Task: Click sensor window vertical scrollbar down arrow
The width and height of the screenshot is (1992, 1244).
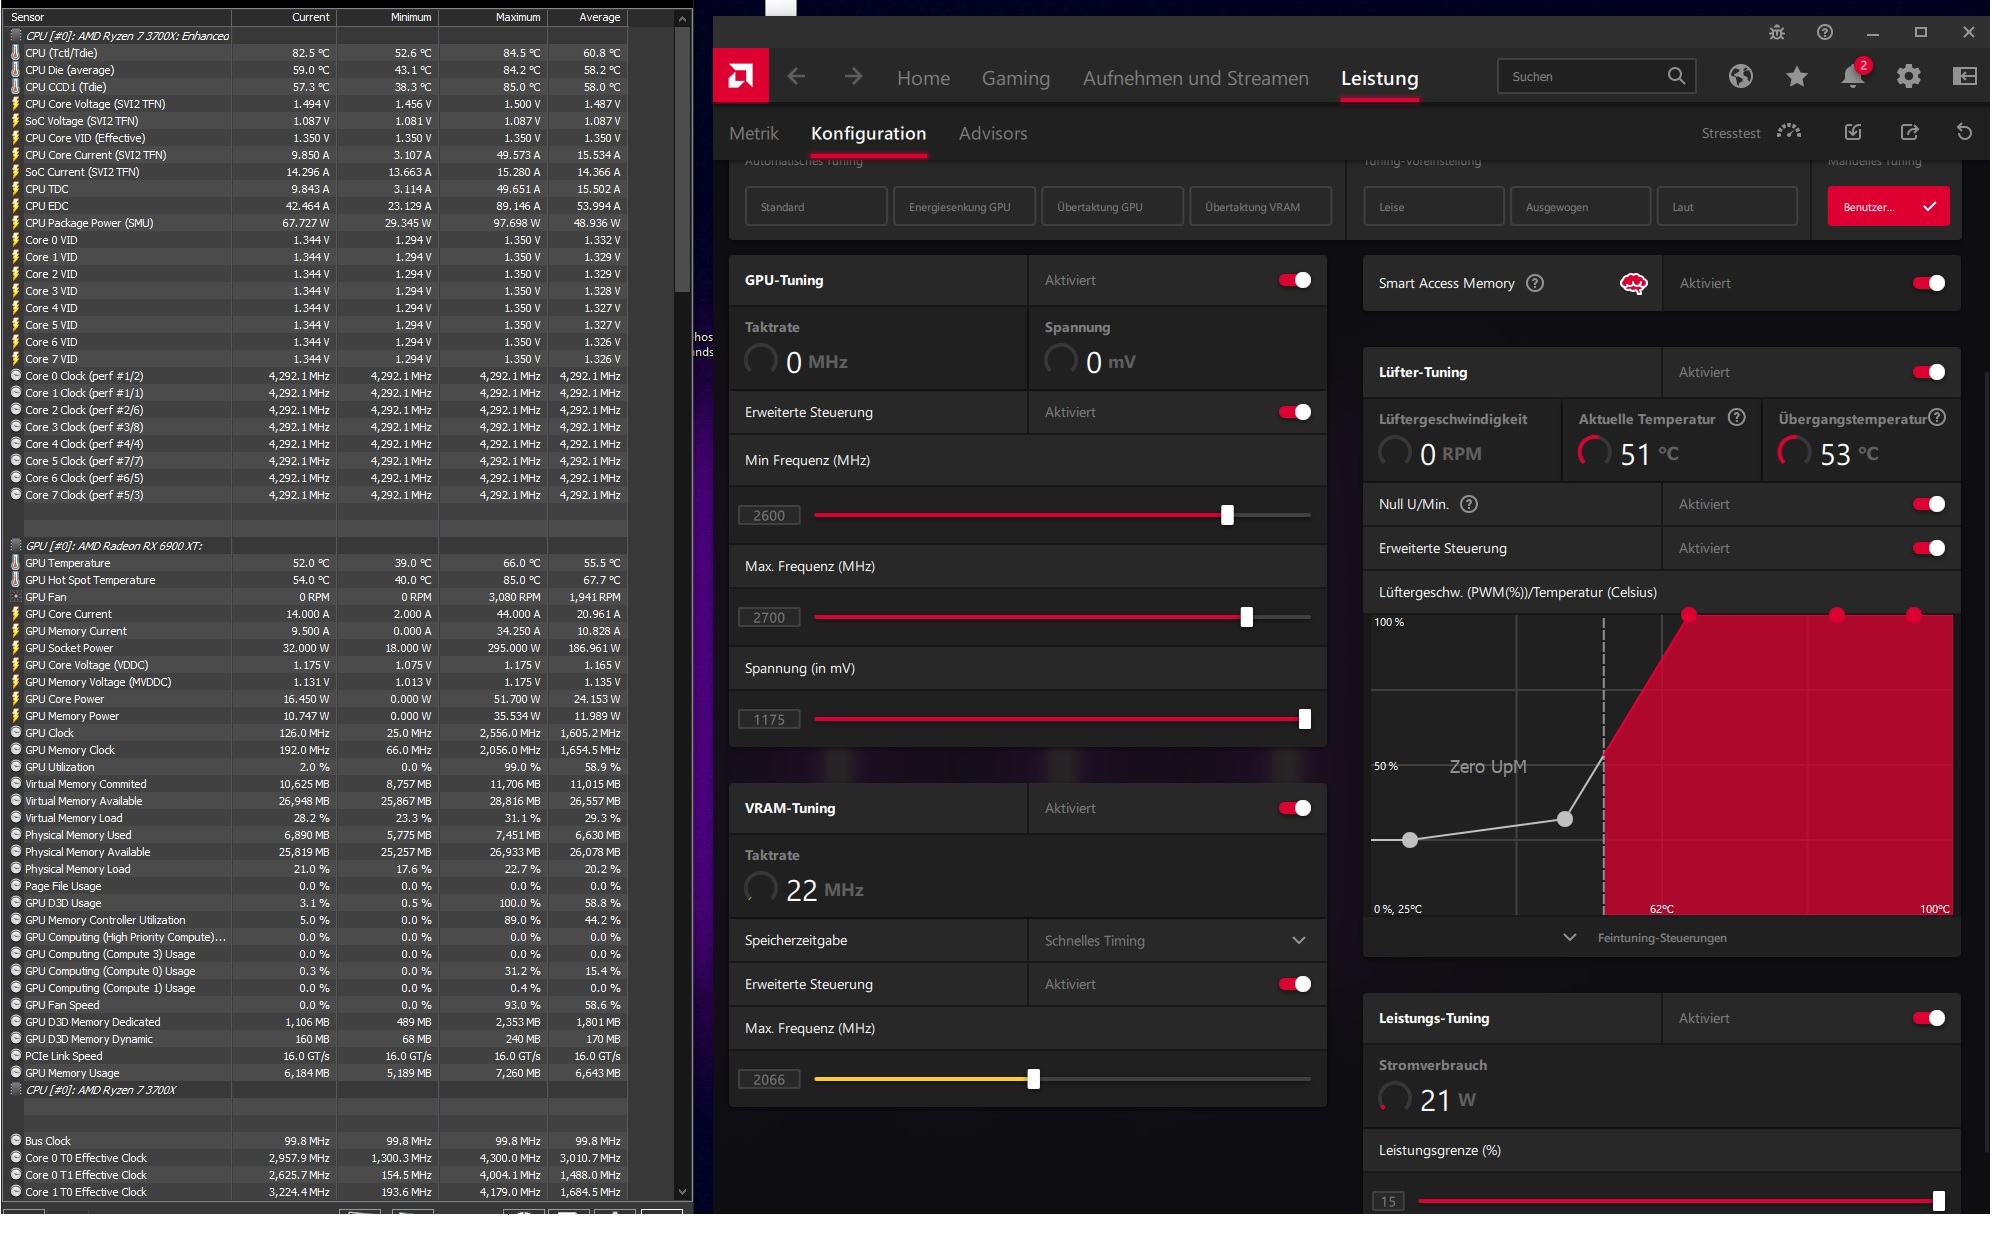Action: (x=683, y=1191)
